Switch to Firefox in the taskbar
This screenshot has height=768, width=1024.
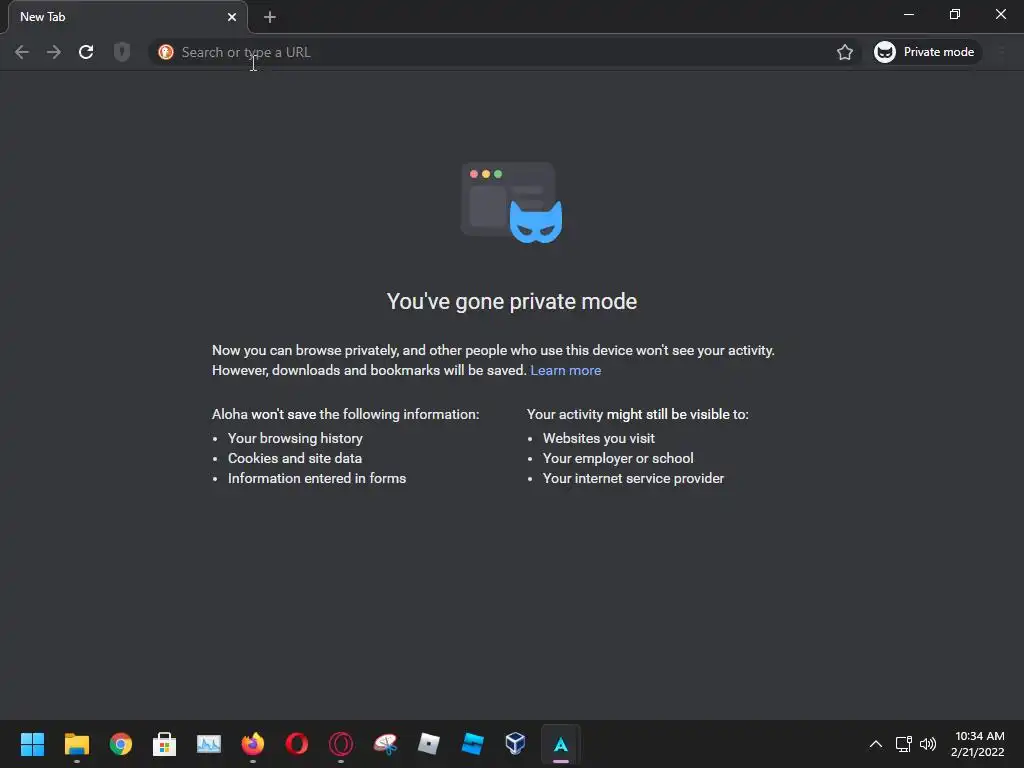point(253,744)
